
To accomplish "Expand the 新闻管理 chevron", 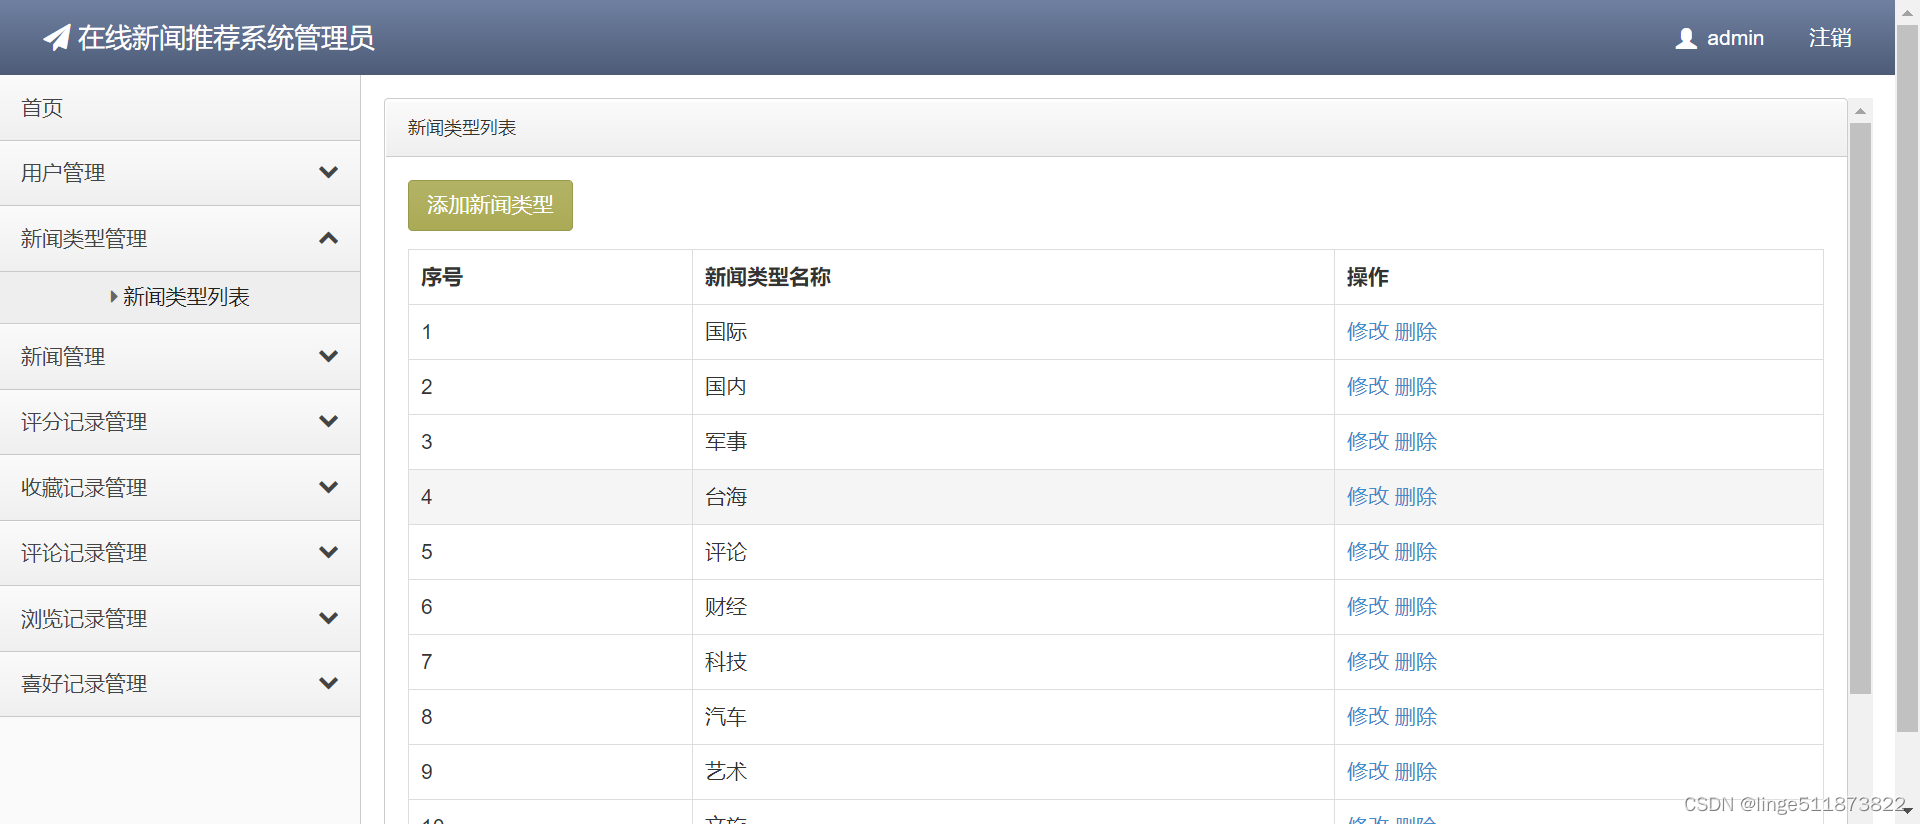I will pyautogui.click(x=328, y=356).
